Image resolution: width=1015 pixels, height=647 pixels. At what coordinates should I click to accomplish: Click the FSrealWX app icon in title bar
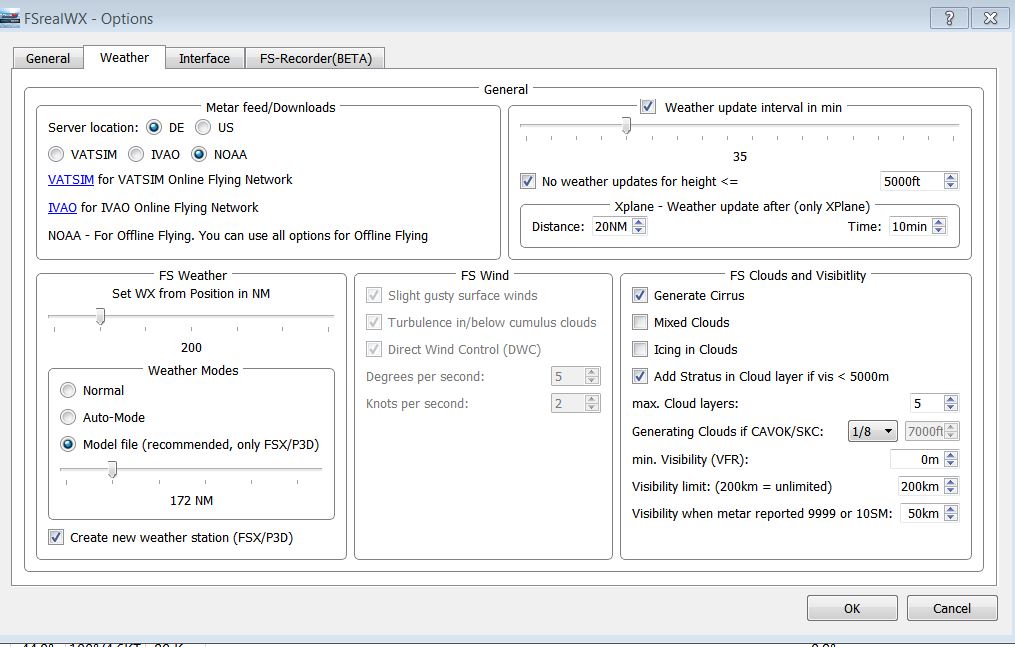[x=10, y=19]
